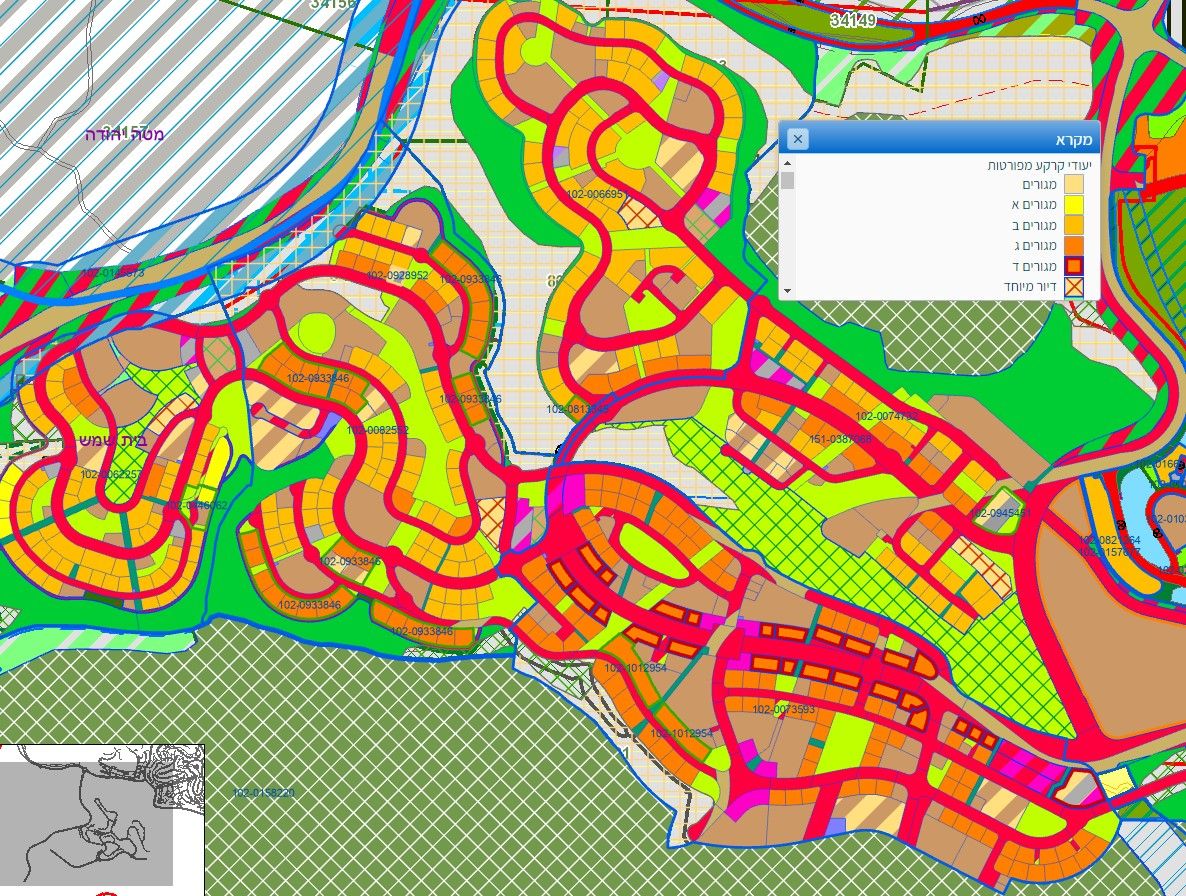Click the legend scroll down arrow
This screenshot has height=896, width=1186.
point(787,290)
